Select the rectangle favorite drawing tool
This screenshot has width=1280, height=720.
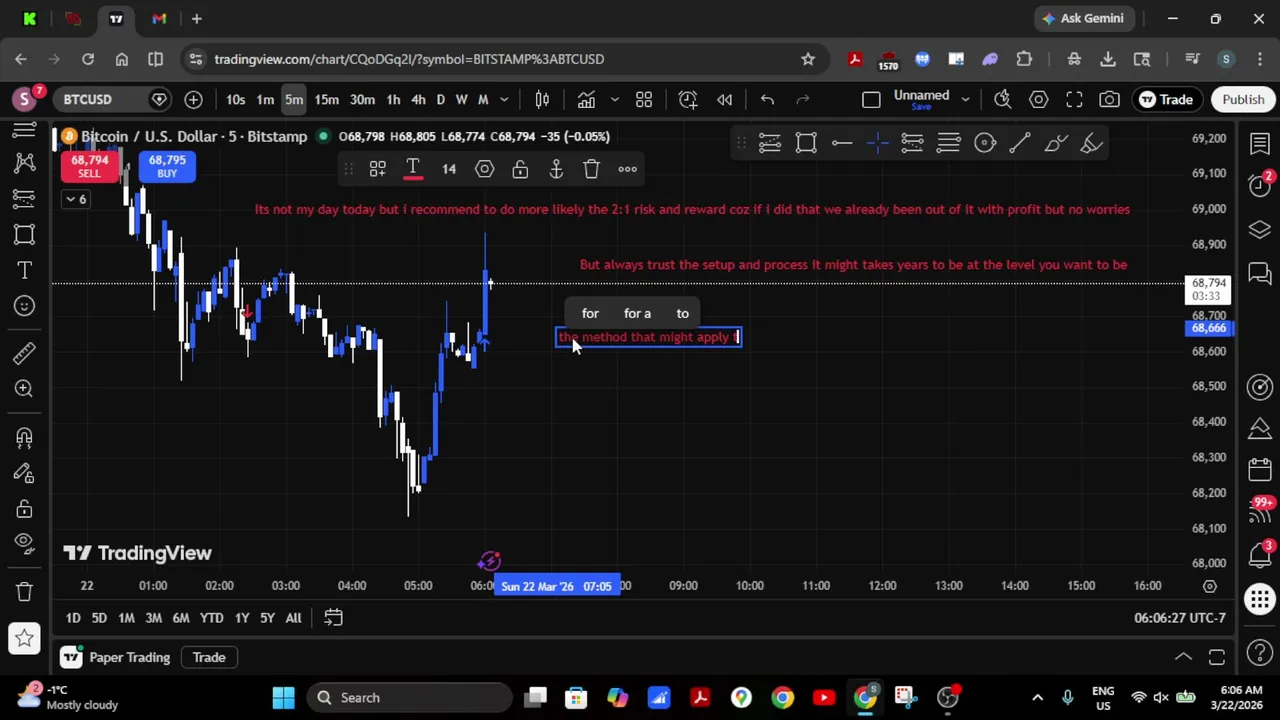coord(806,144)
